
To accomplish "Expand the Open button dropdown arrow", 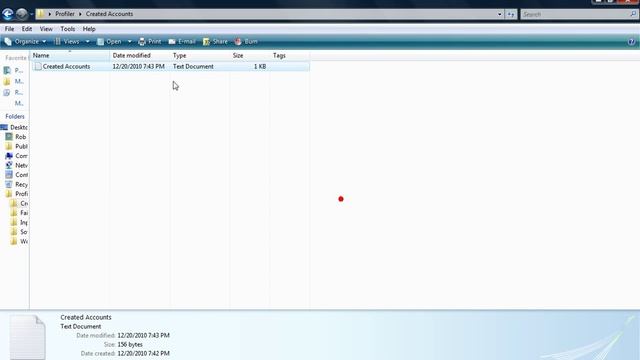I will pyautogui.click(x=129, y=42).
